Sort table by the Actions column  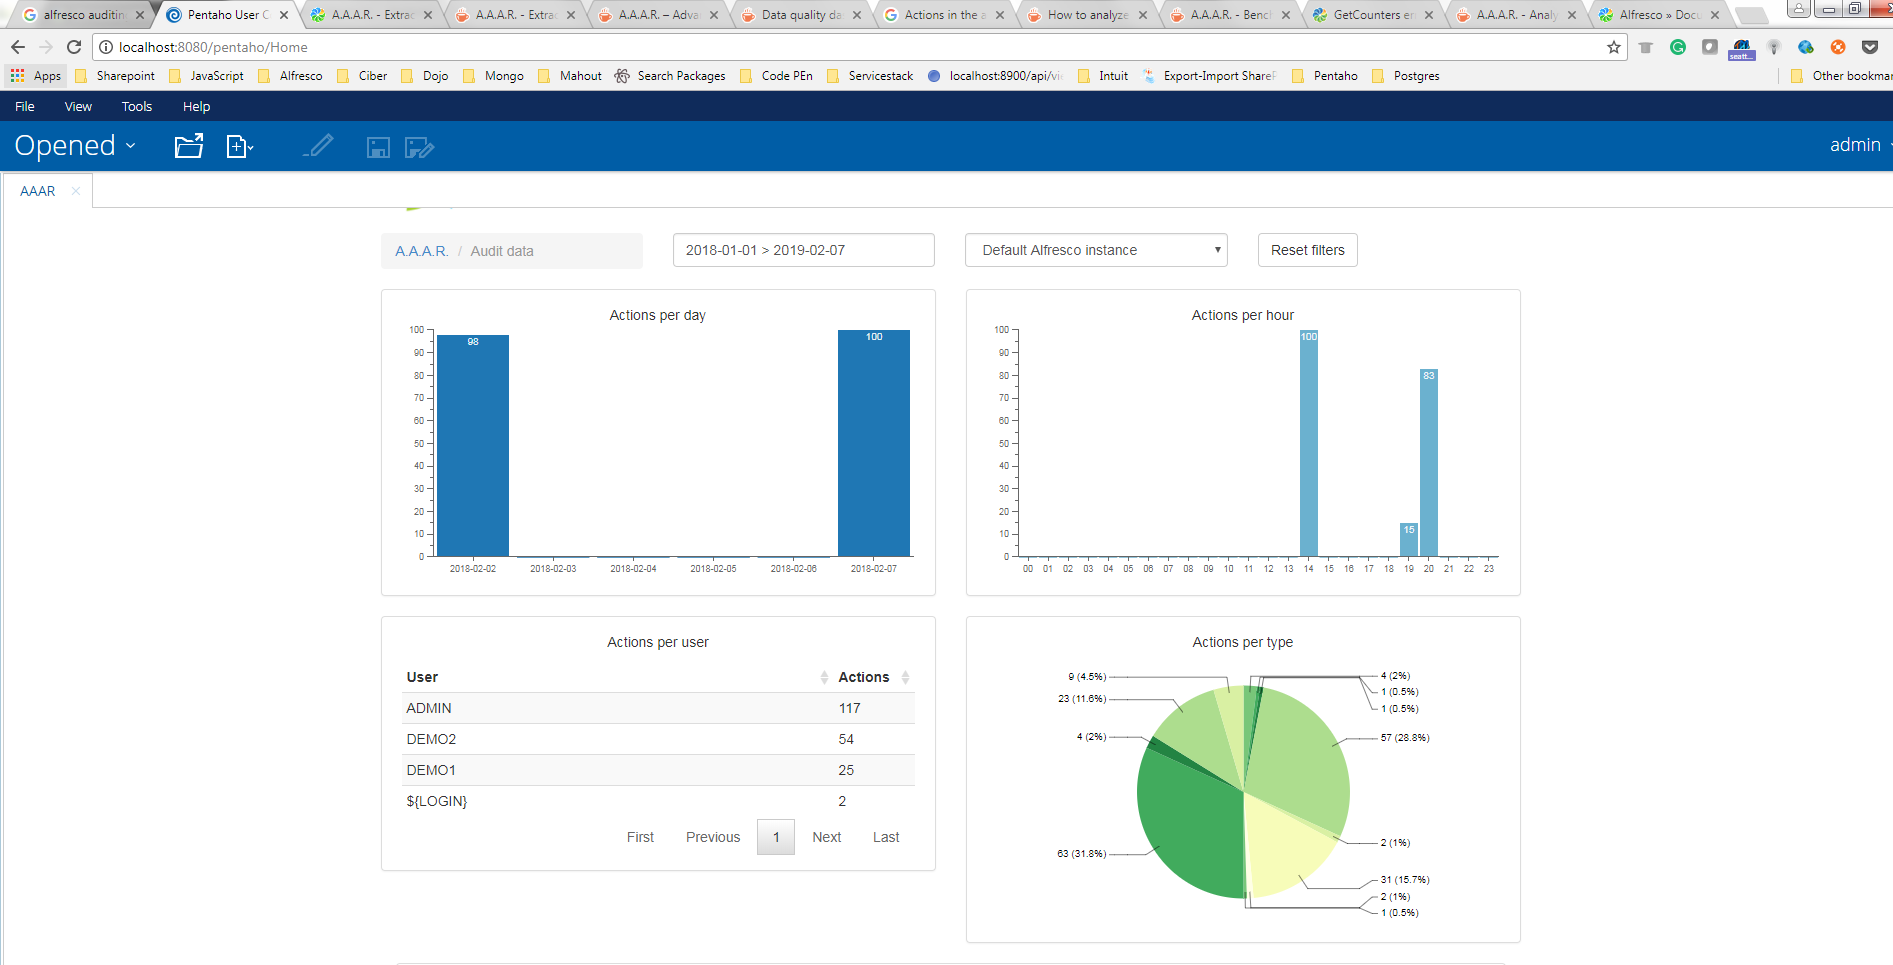pos(874,677)
